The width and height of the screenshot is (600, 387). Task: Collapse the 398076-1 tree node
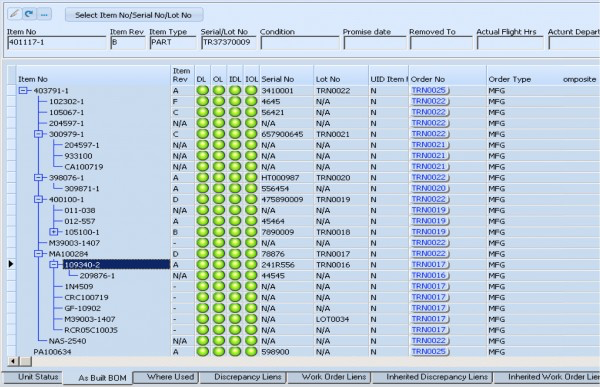tap(38, 178)
